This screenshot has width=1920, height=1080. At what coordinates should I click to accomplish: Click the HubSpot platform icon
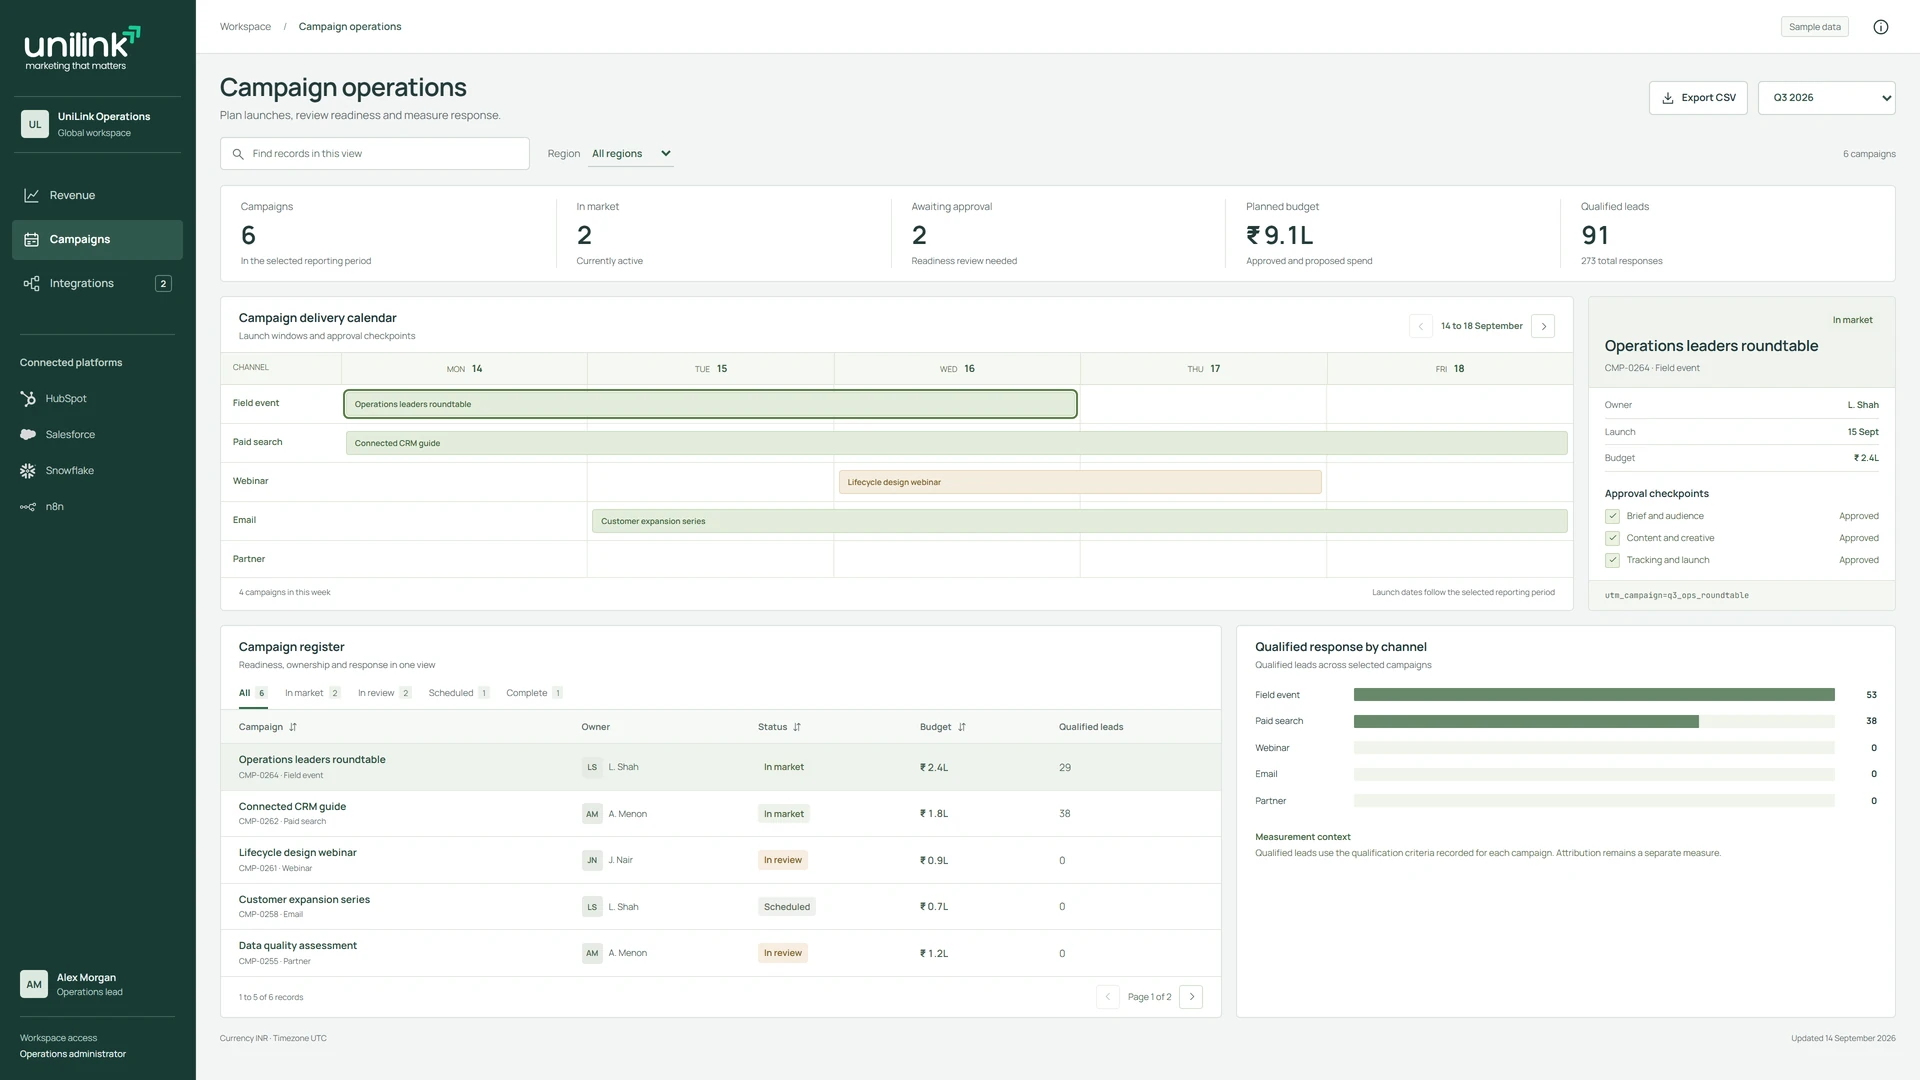point(28,398)
